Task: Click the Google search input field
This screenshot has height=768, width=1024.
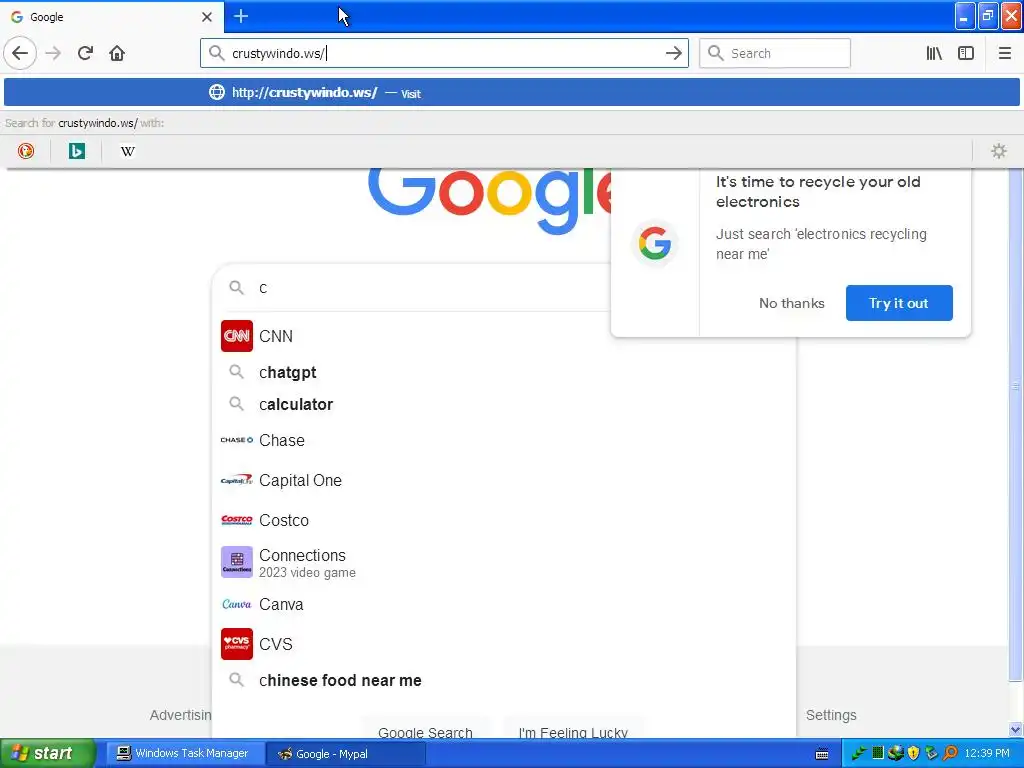Action: [431, 288]
